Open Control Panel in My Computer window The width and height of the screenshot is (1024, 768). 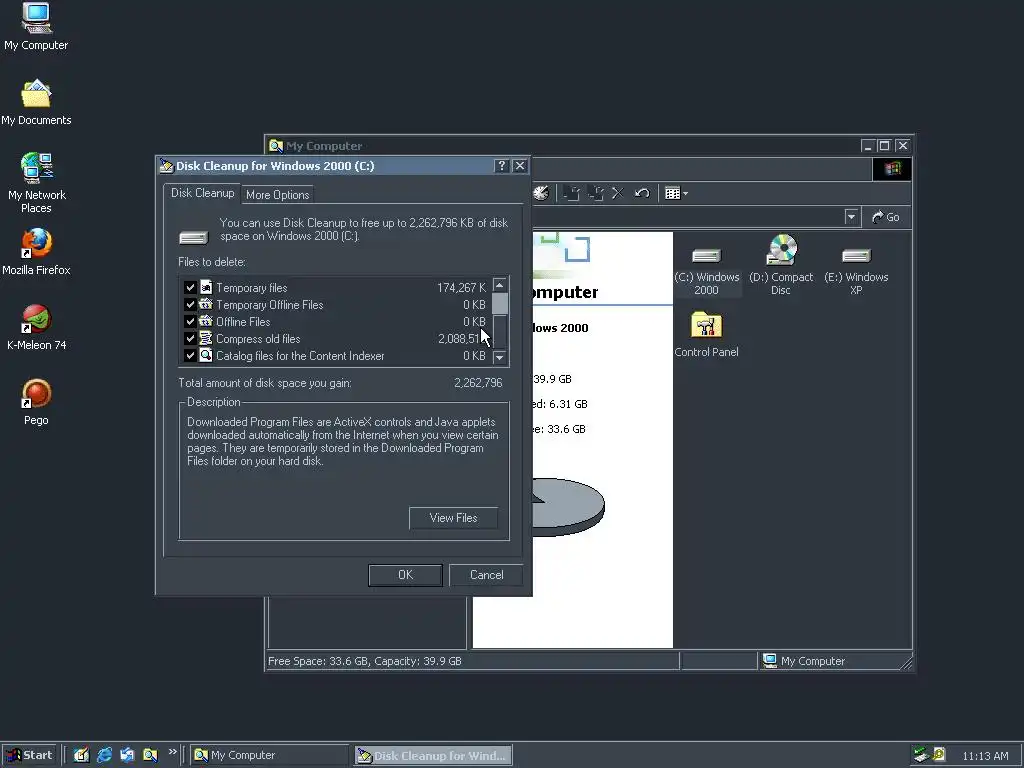pos(707,334)
